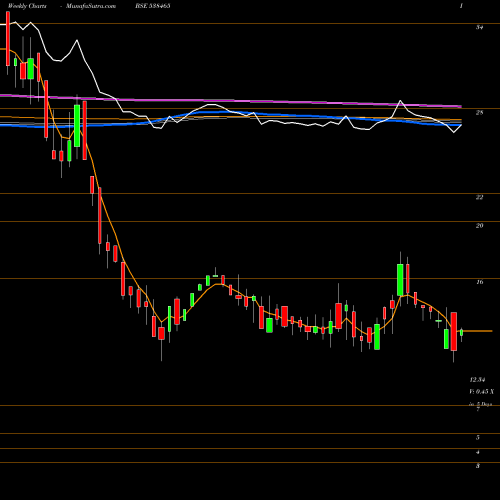Click the 'V: 0.45 X' volume text

click(482, 391)
